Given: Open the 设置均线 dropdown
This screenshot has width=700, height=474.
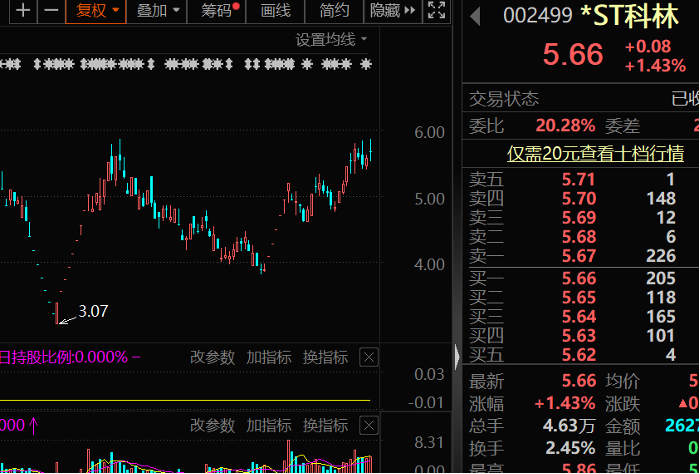Looking at the screenshot, I should coord(331,40).
